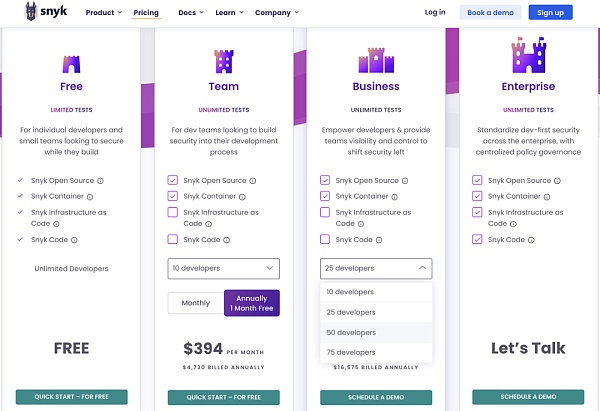The height and width of the screenshot is (411, 600).
Task: Click the Team plan castle icon
Action: coord(223,63)
